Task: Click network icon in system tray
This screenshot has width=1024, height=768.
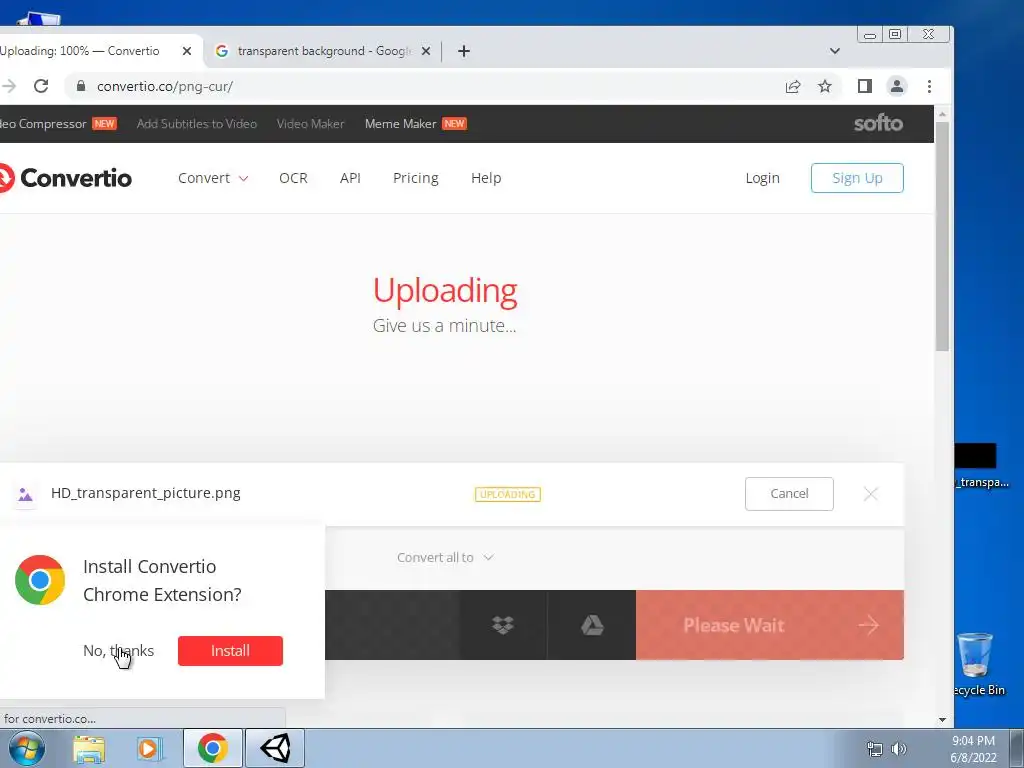Action: point(874,749)
